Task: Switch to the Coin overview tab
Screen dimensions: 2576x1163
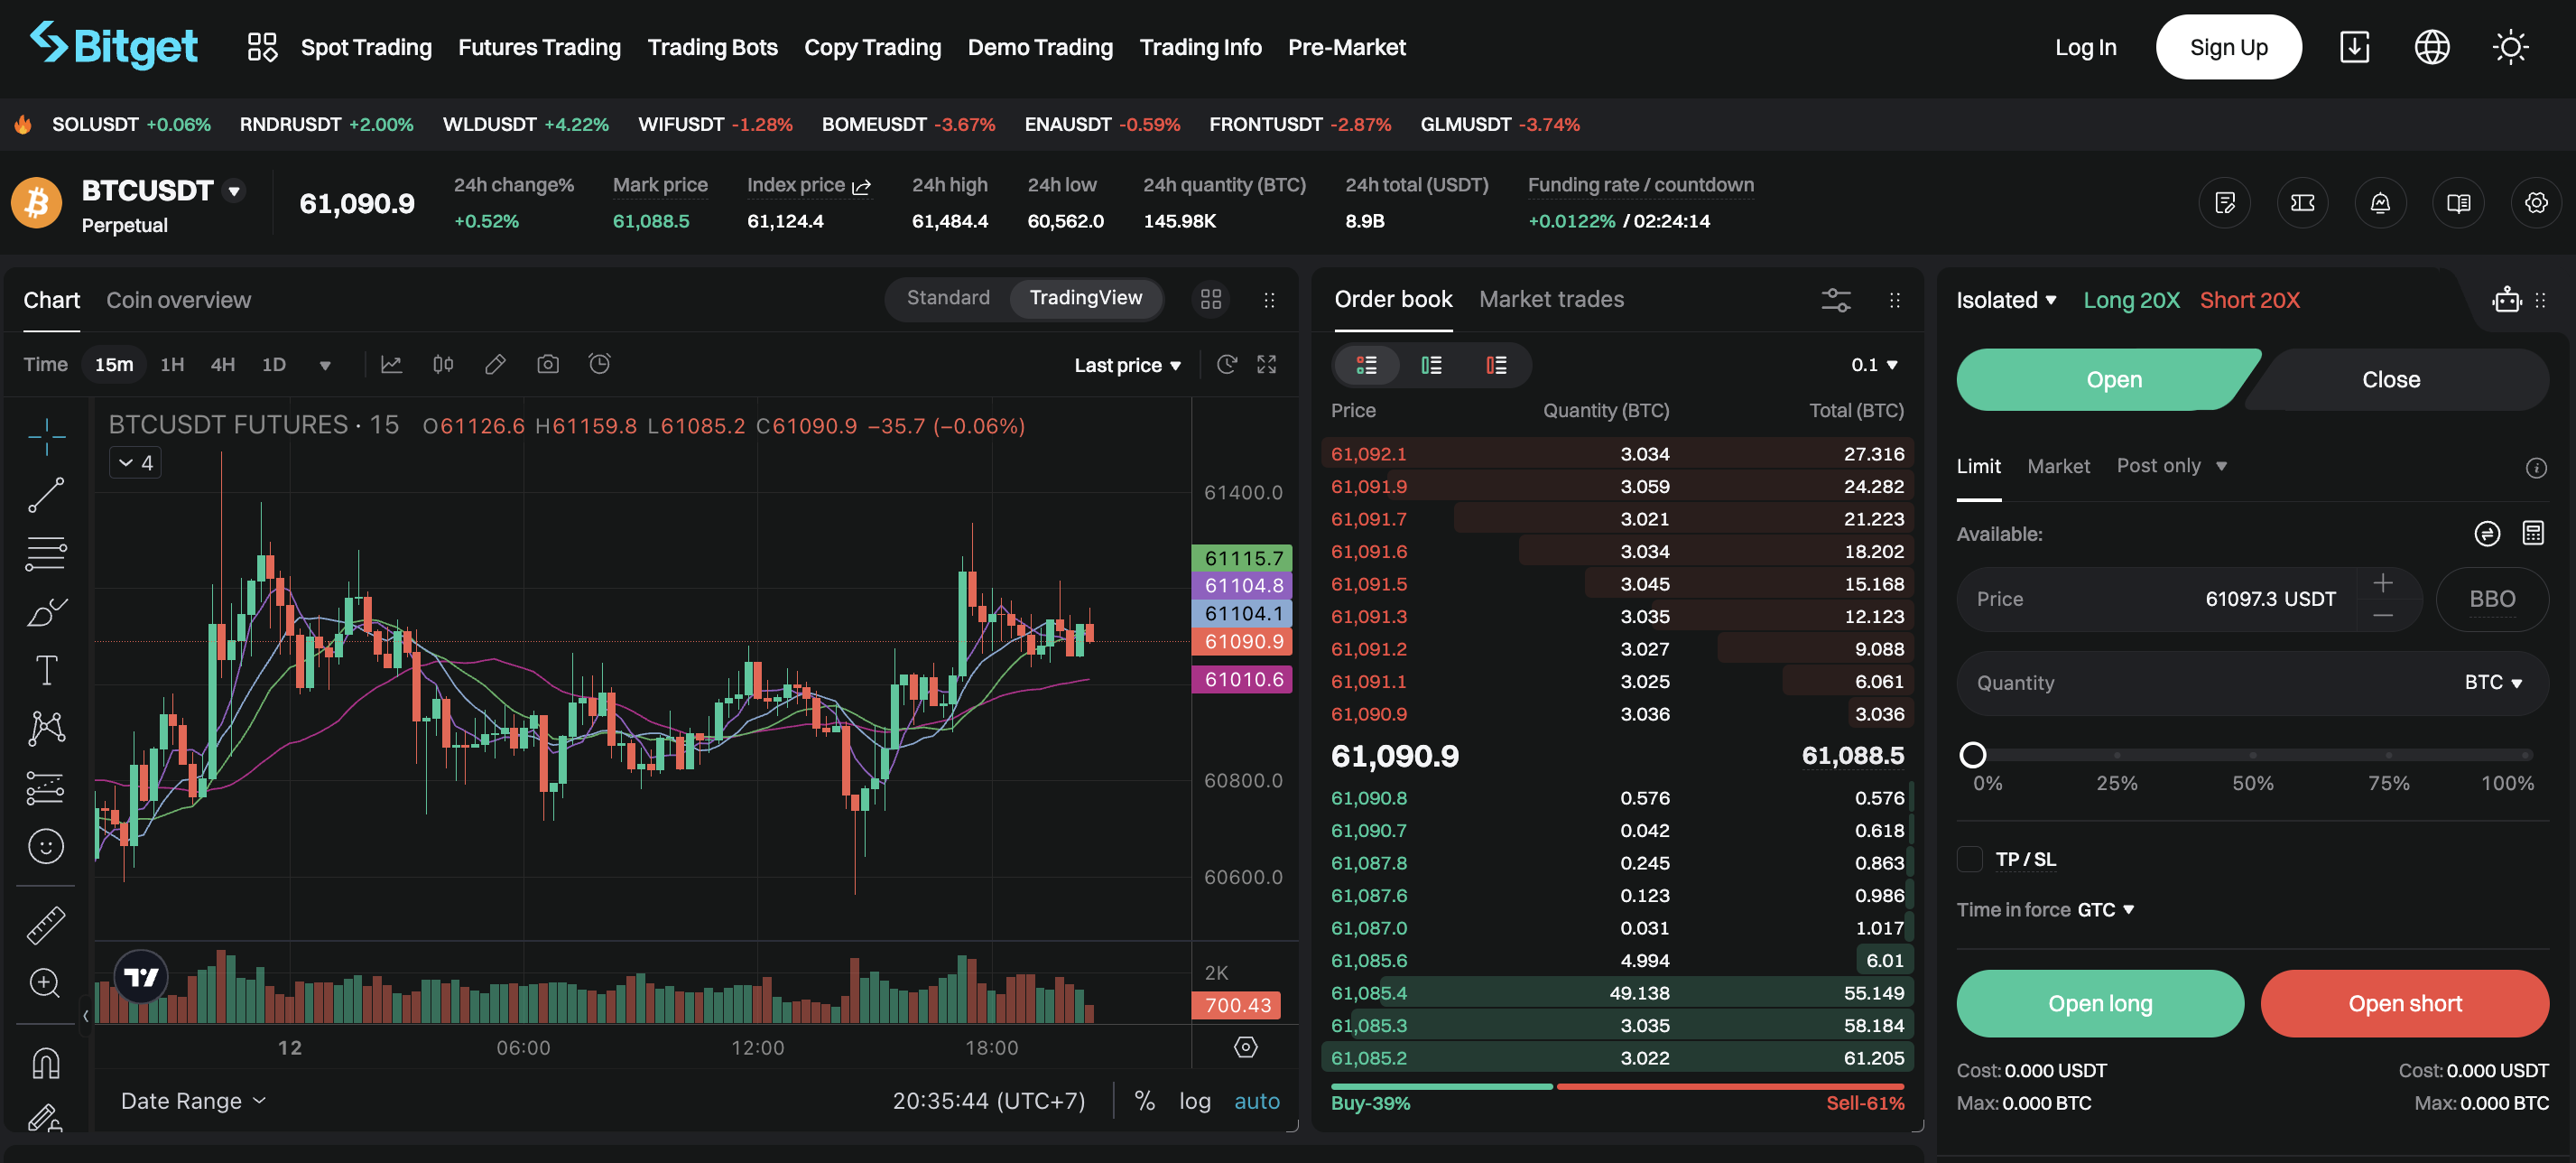Action: point(178,300)
